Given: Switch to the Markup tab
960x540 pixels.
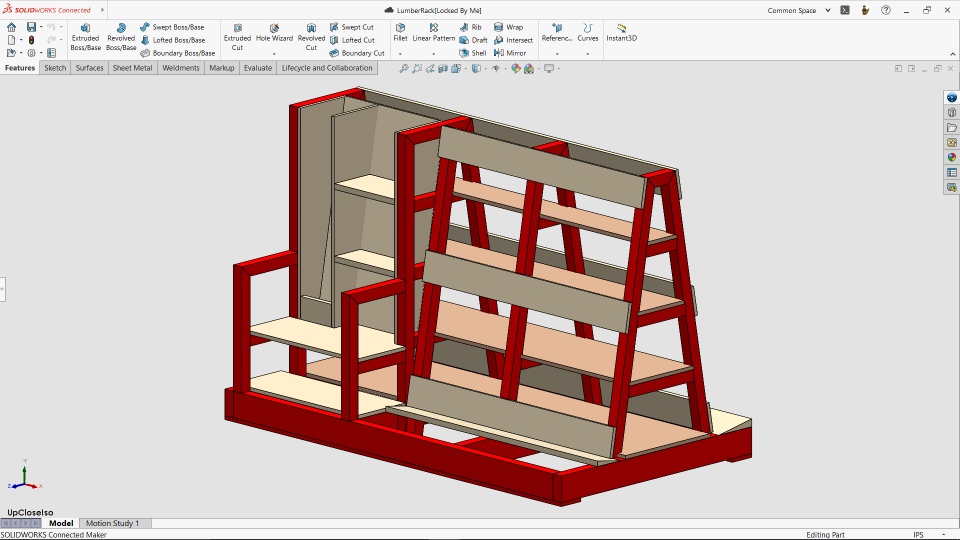Looking at the screenshot, I should pos(222,68).
